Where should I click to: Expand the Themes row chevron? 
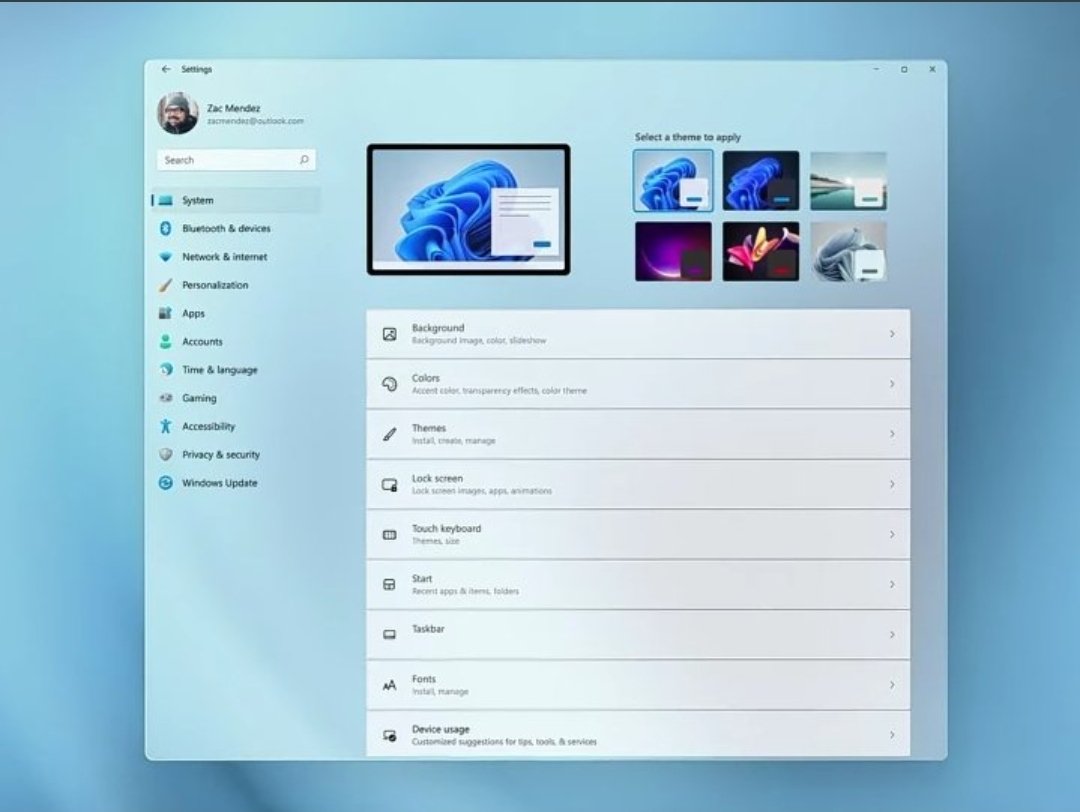click(892, 435)
